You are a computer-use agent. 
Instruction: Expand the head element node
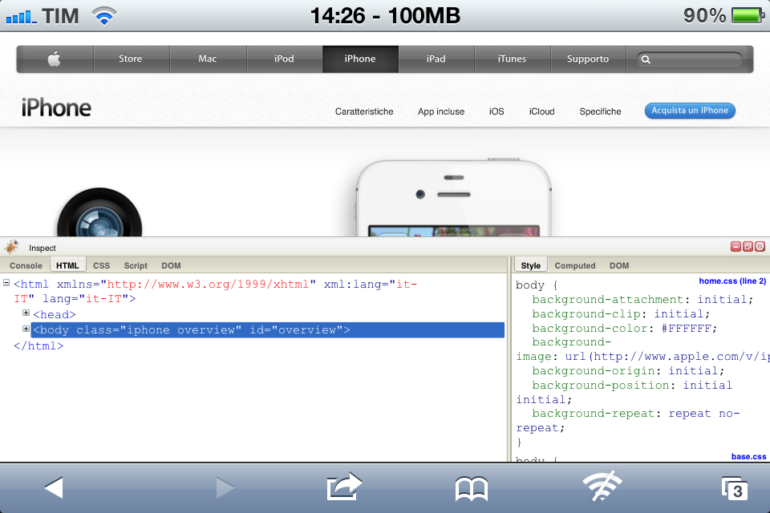pos(26,313)
